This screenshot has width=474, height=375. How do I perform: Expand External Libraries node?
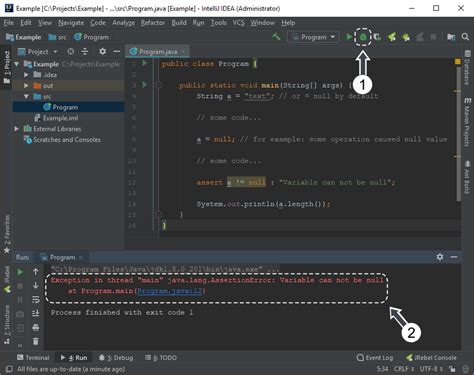tap(17, 129)
